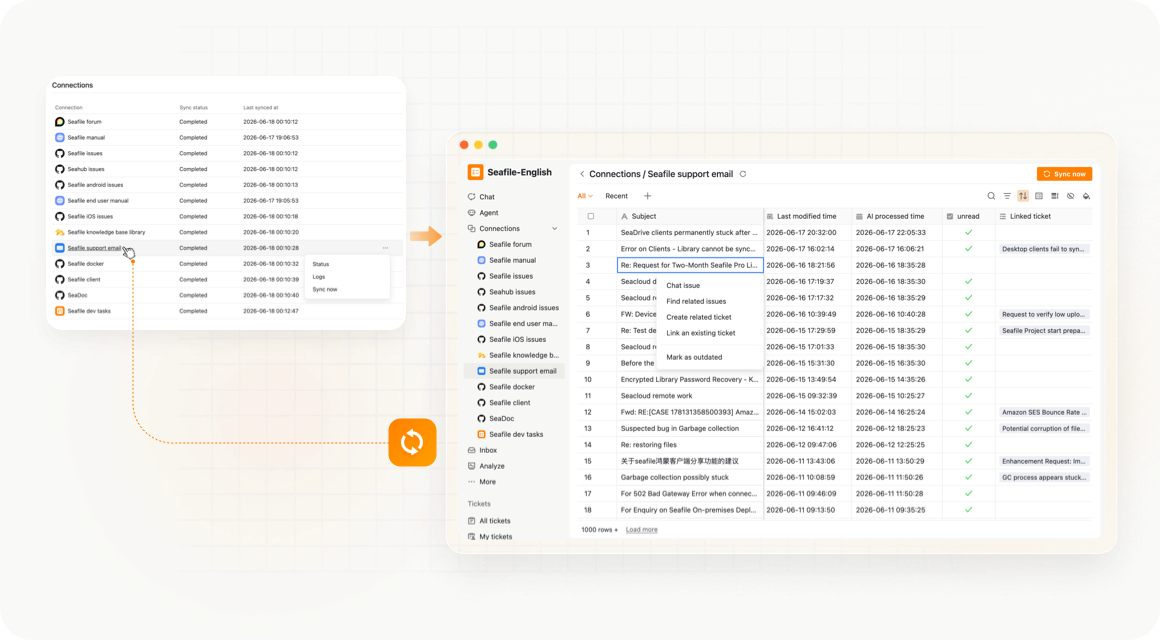Click the highlighted sort icon in toolbar
The width and height of the screenshot is (1160, 640).
click(1023, 196)
